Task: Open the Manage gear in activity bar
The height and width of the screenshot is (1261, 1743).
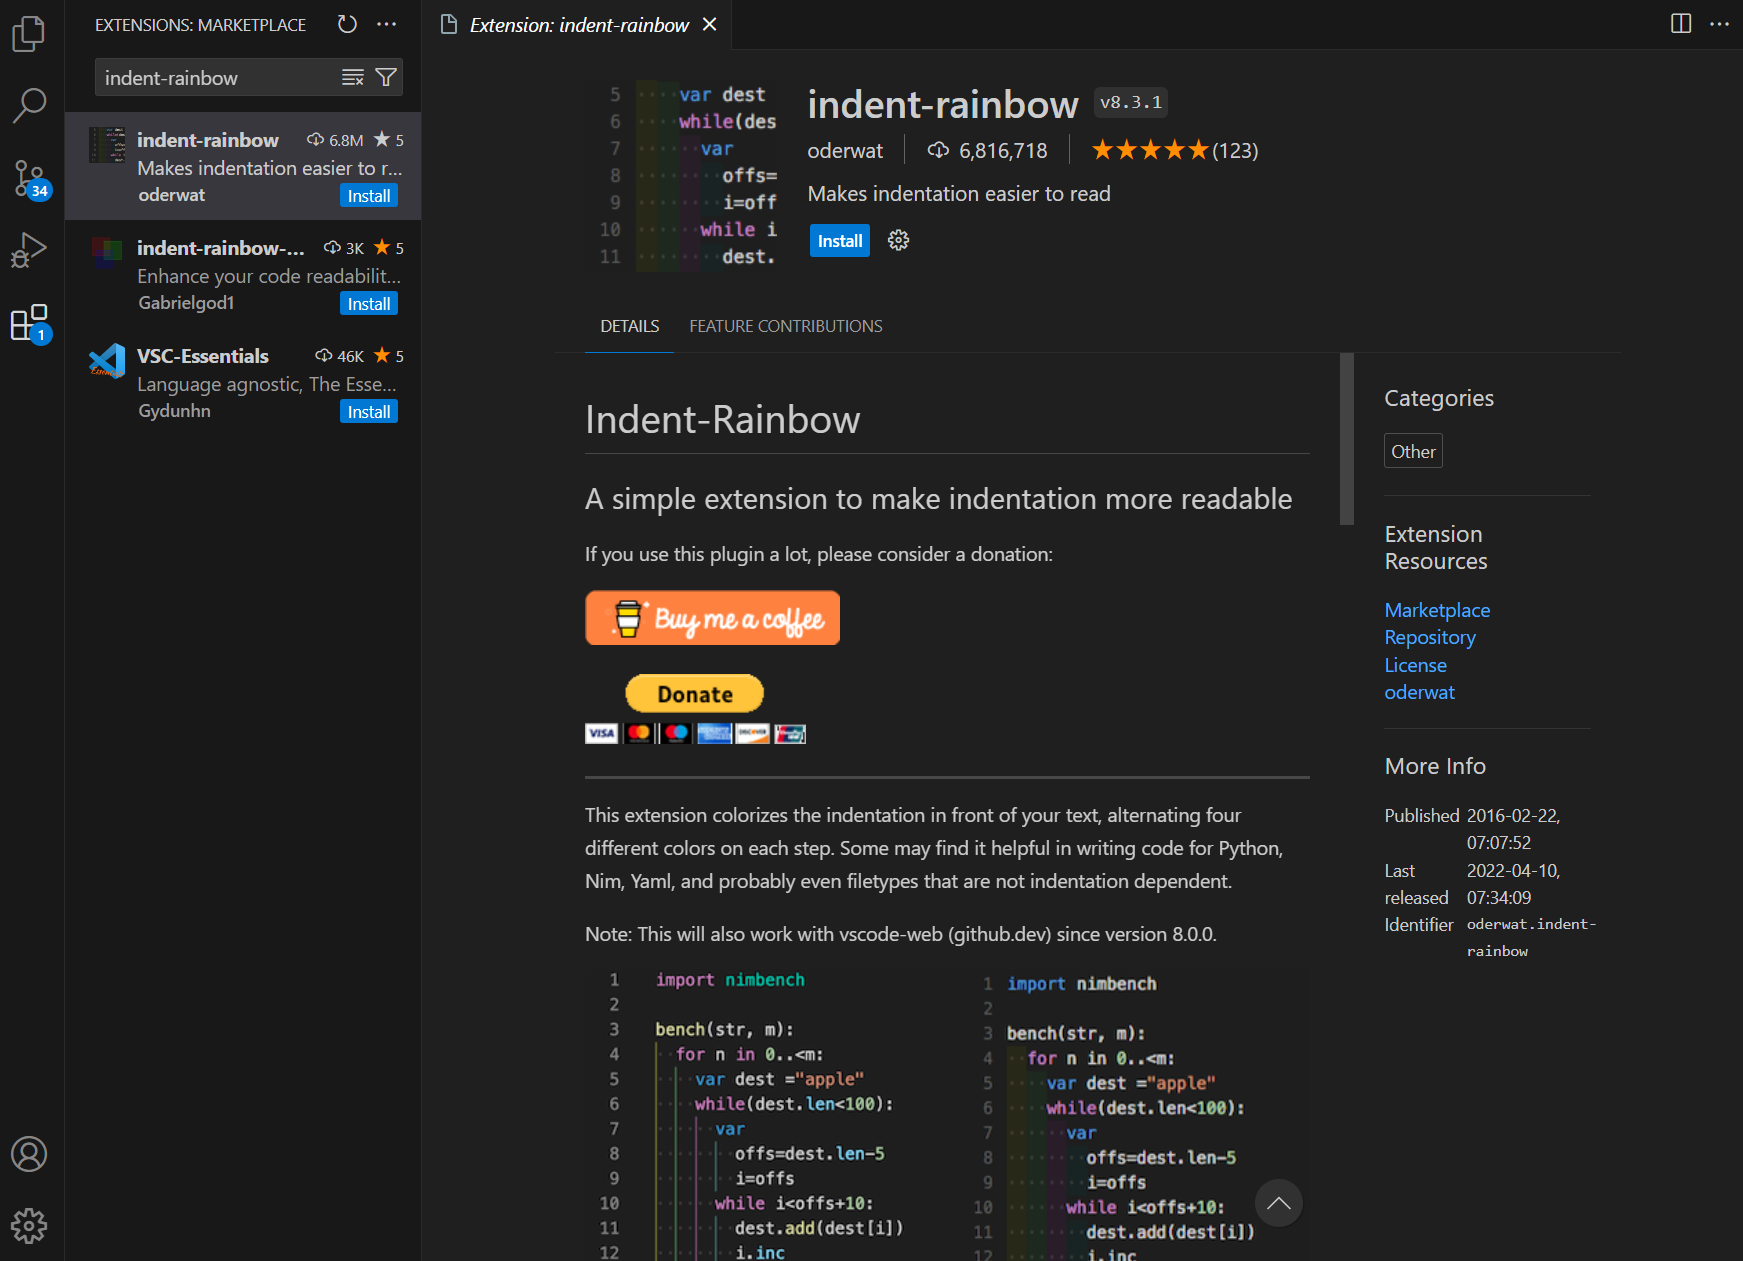Action: 28,1225
